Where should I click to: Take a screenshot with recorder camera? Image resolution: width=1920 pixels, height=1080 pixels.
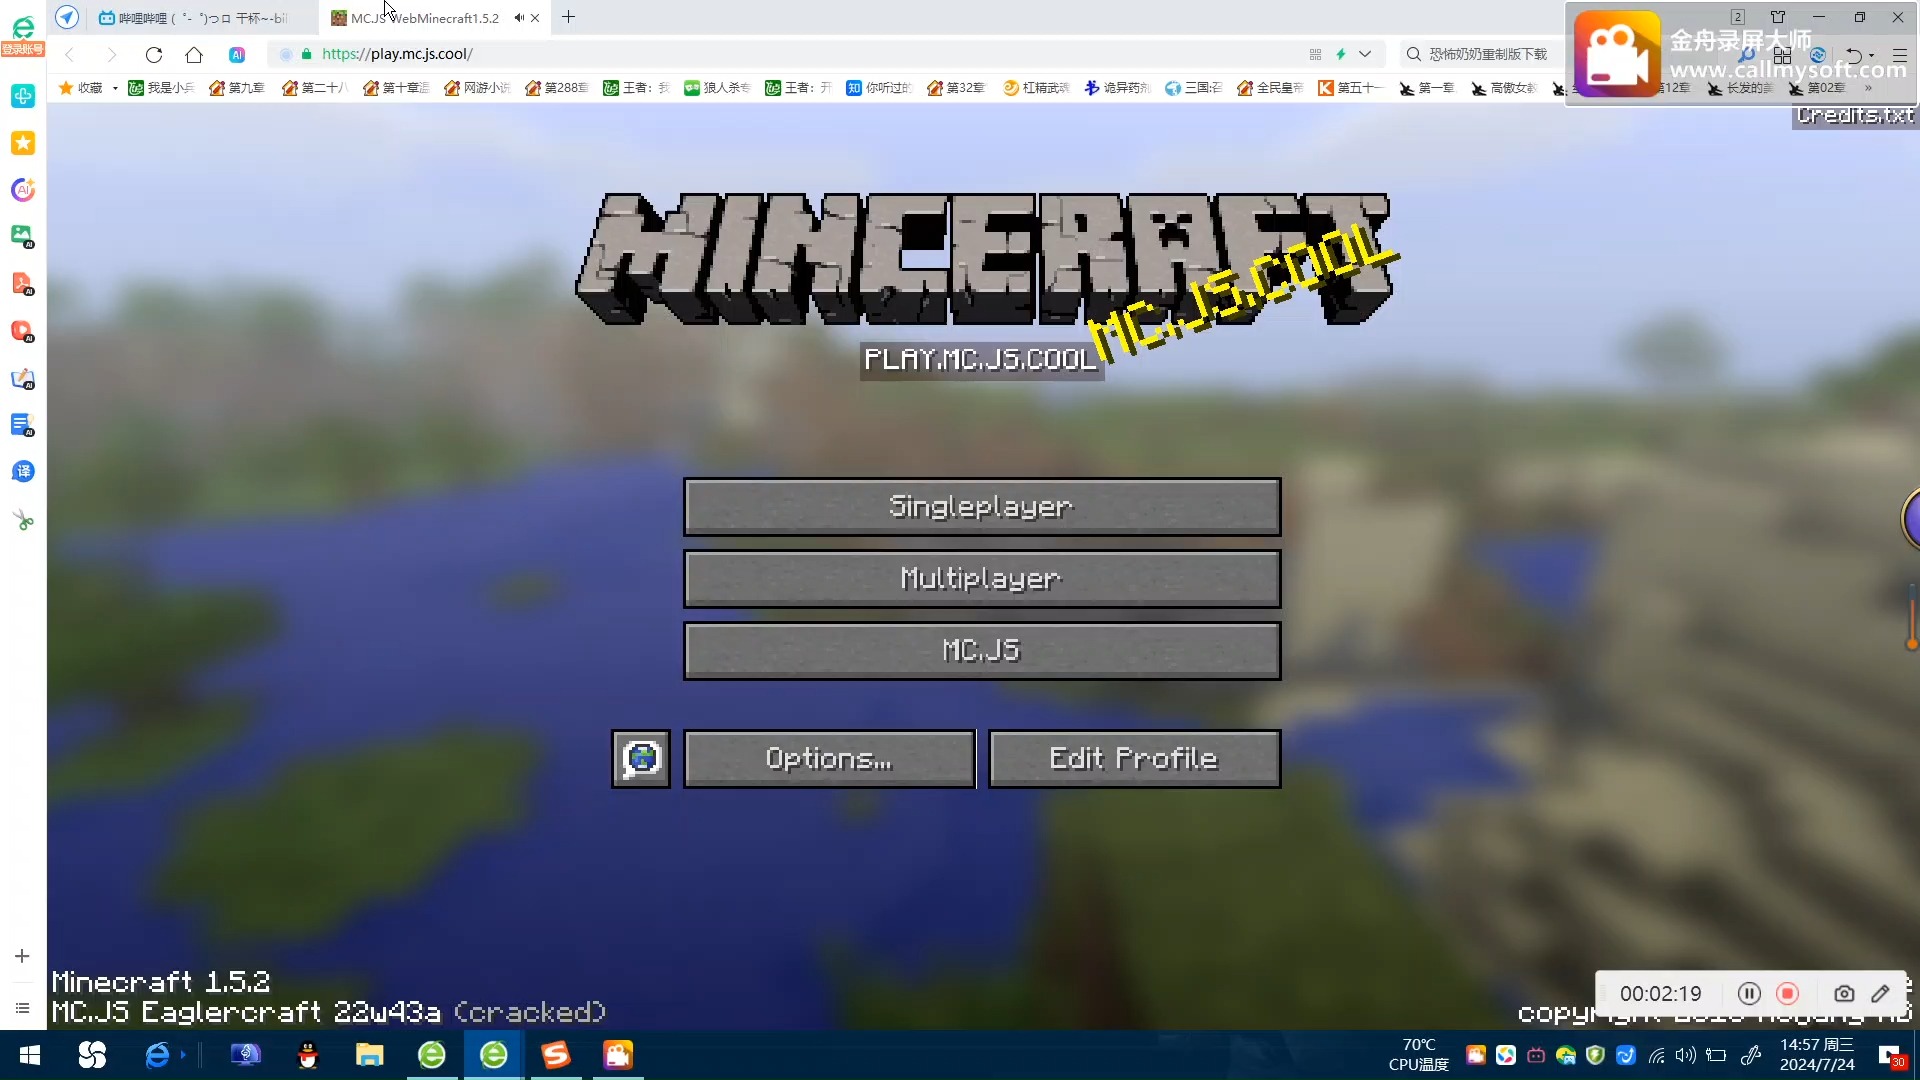point(1844,994)
